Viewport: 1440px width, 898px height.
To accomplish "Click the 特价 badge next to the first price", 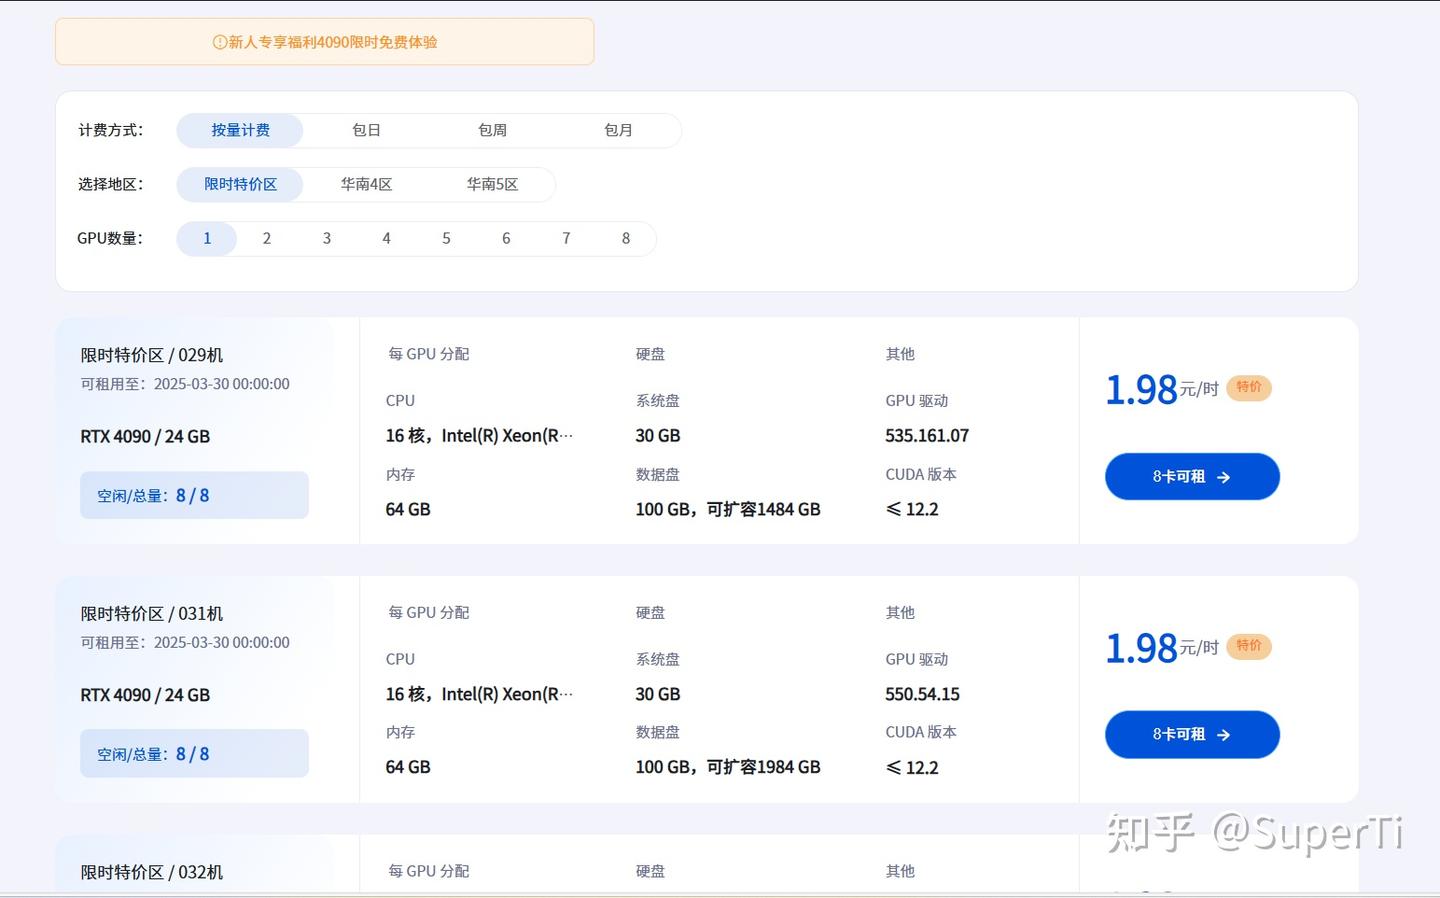I will pyautogui.click(x=1248, y=388).
